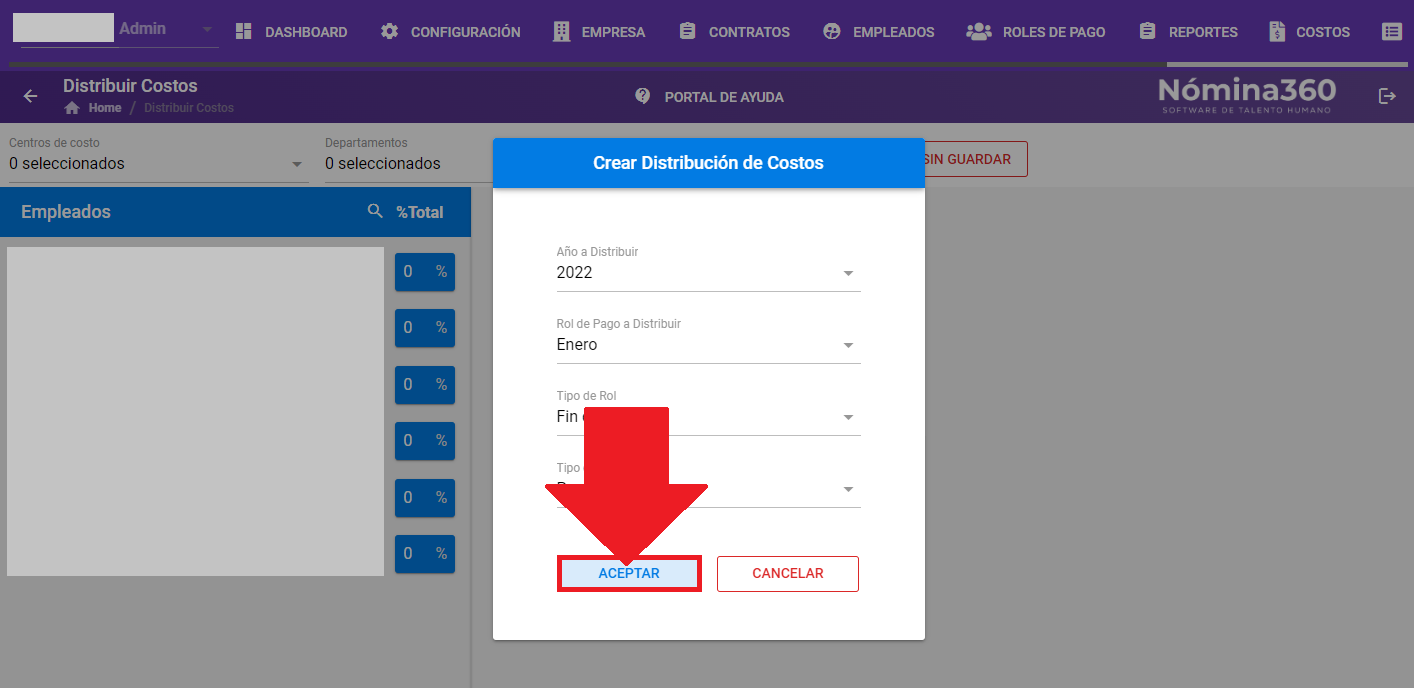Click the Empleados face icon

(x=831, y=32)
